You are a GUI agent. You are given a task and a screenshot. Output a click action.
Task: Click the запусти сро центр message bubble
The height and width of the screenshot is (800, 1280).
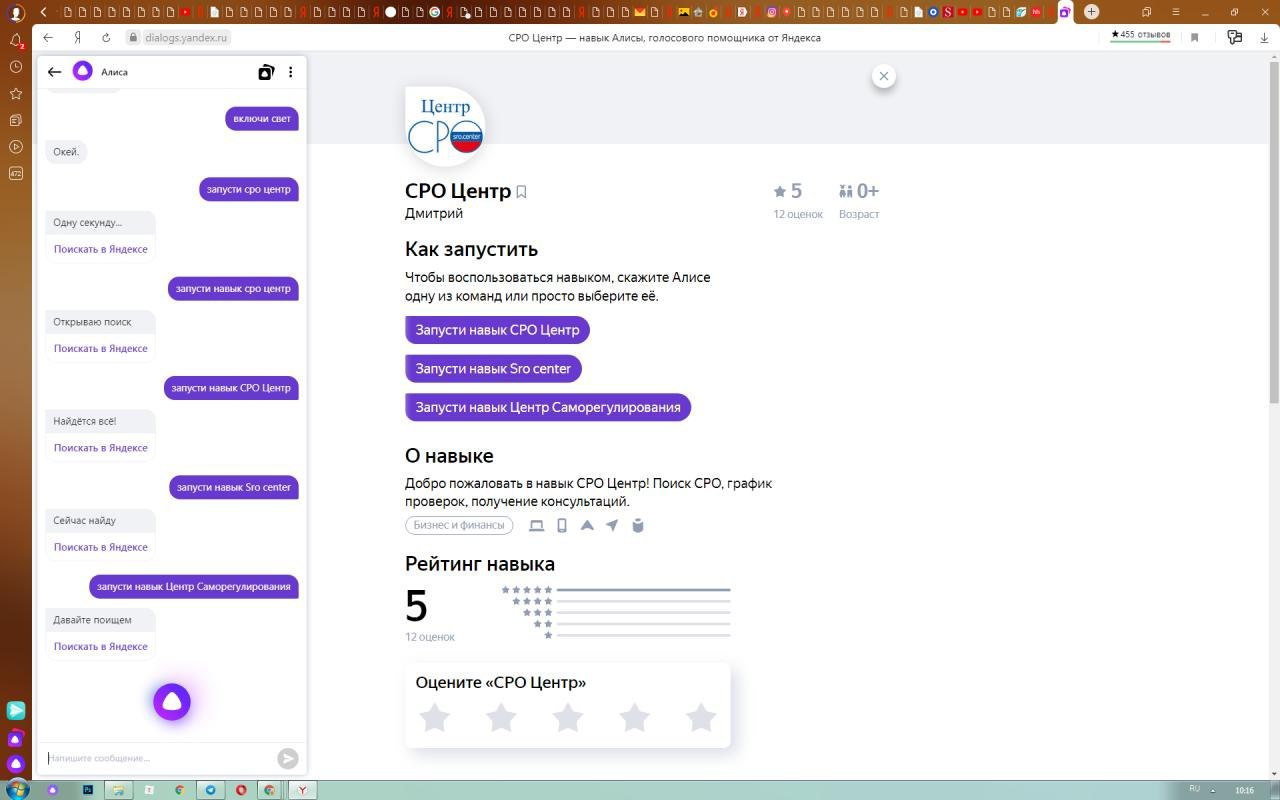click(249, 189)
